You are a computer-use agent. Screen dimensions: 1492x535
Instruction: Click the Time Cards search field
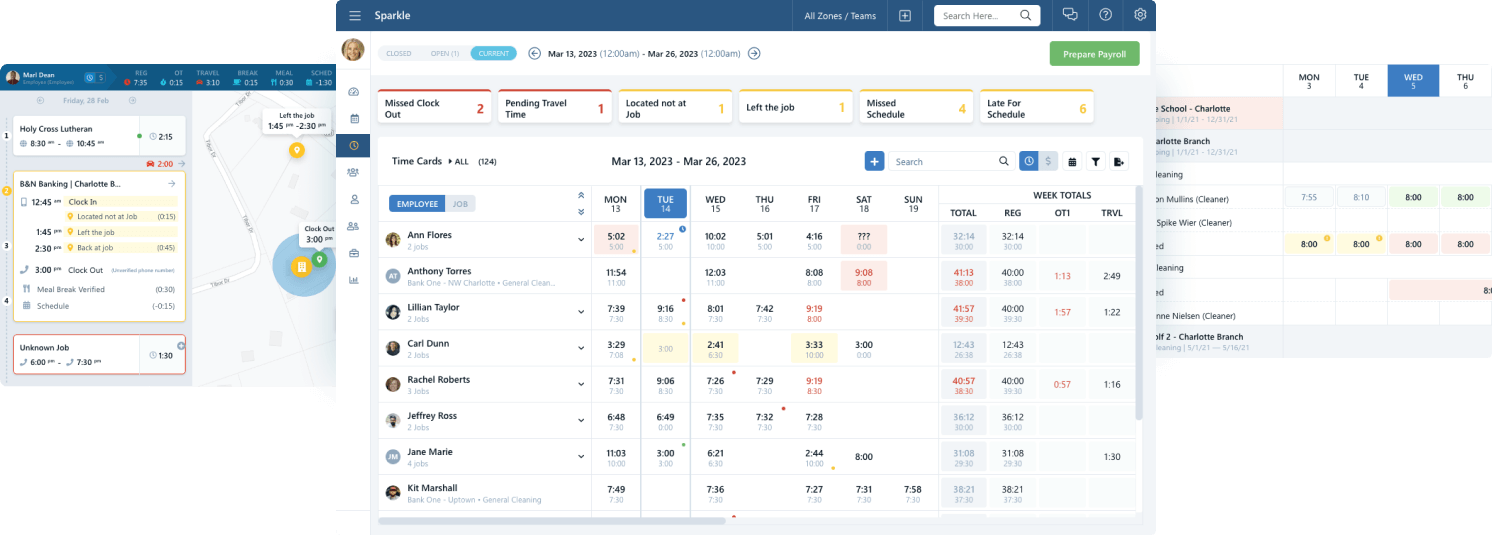click(945, 161)
